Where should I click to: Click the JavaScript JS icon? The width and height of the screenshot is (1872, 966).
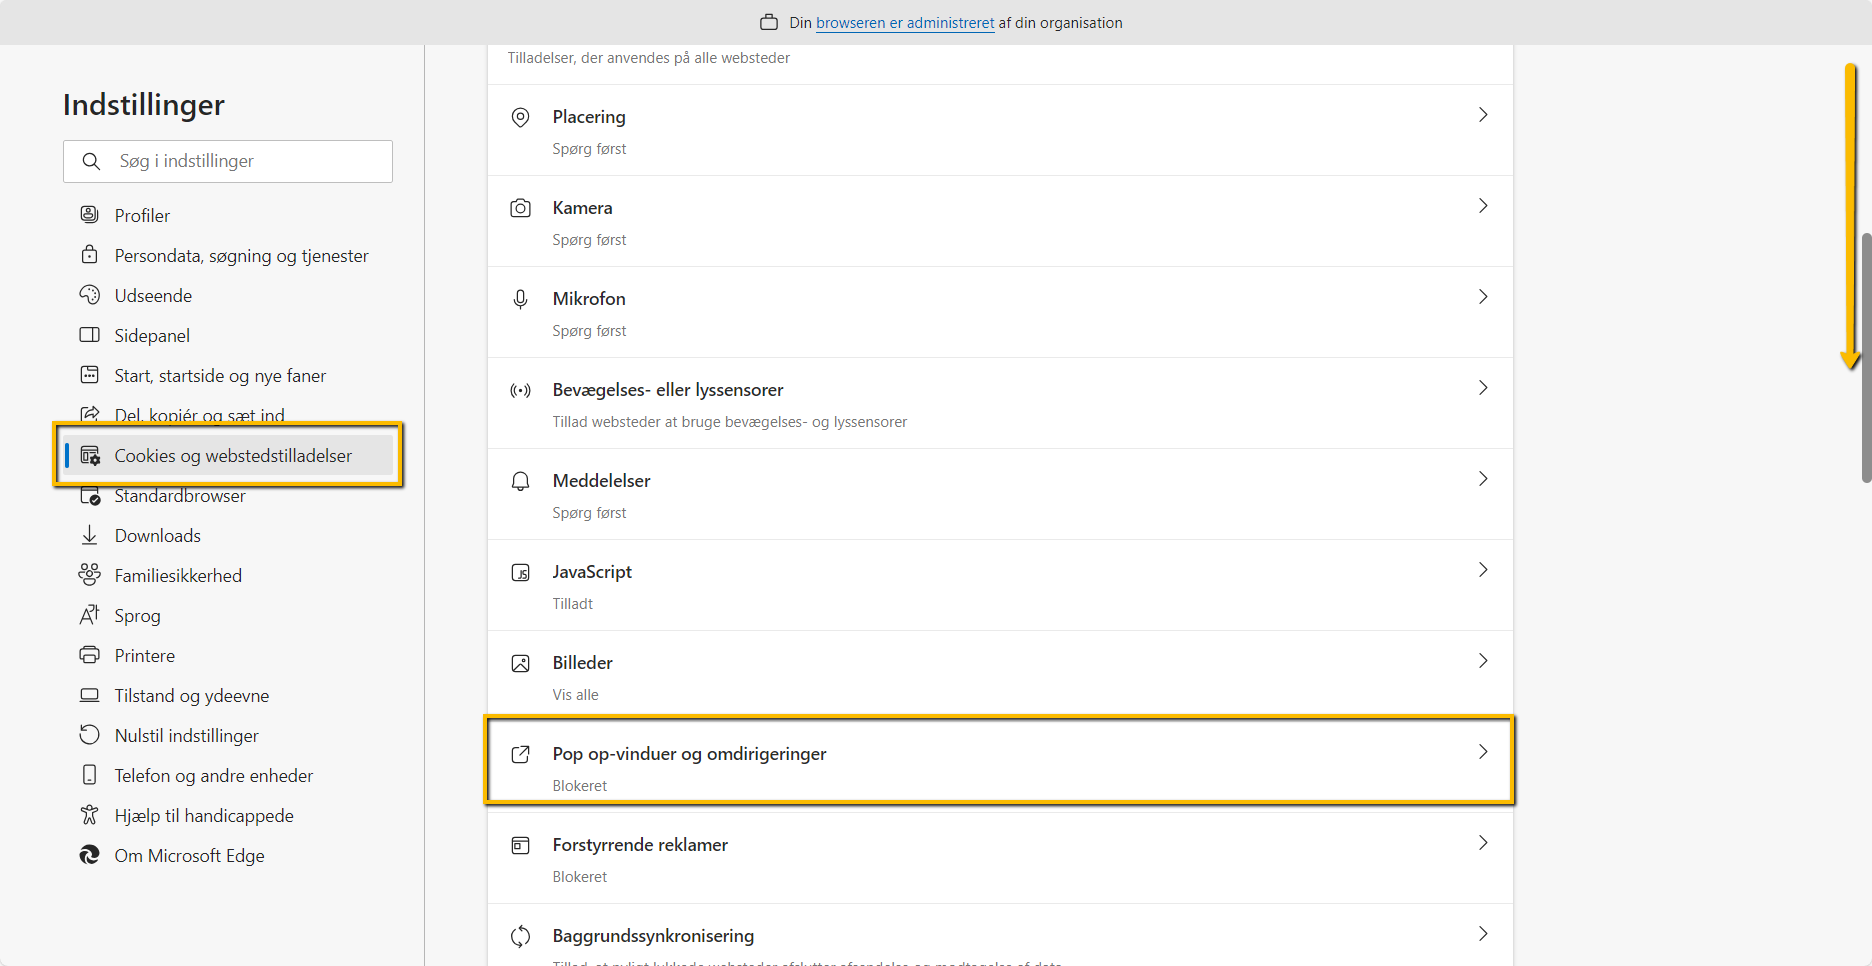click(x=520, y=572)
